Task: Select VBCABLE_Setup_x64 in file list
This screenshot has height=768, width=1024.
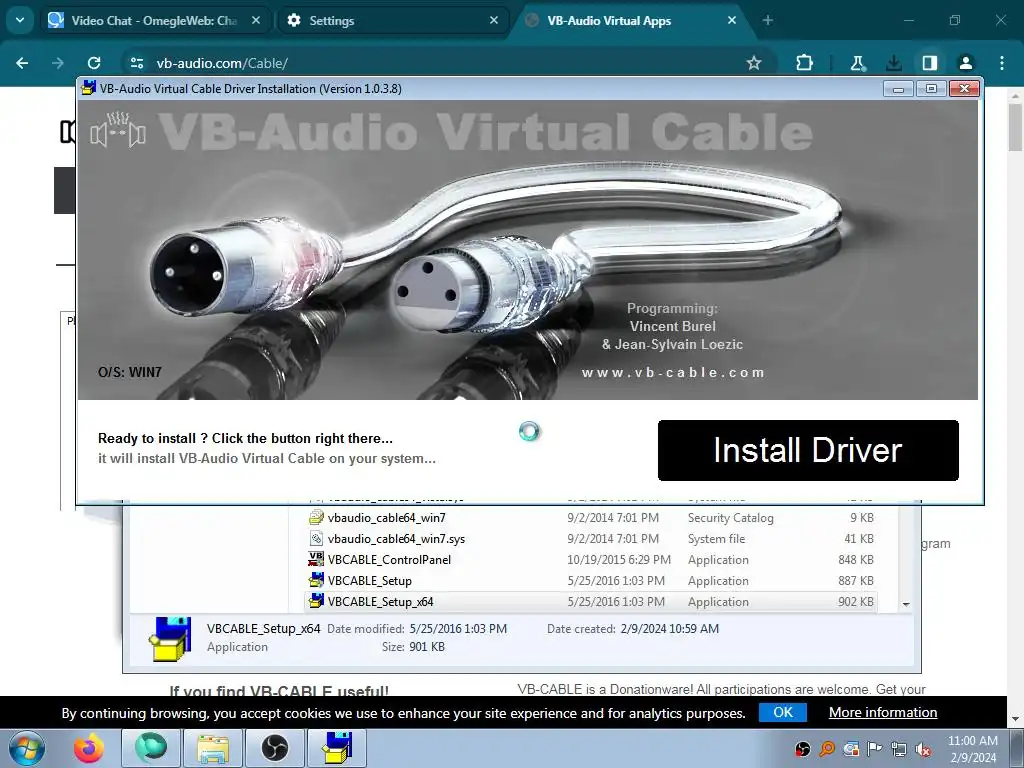Action: pyautogui.click(x=591, y=601)
